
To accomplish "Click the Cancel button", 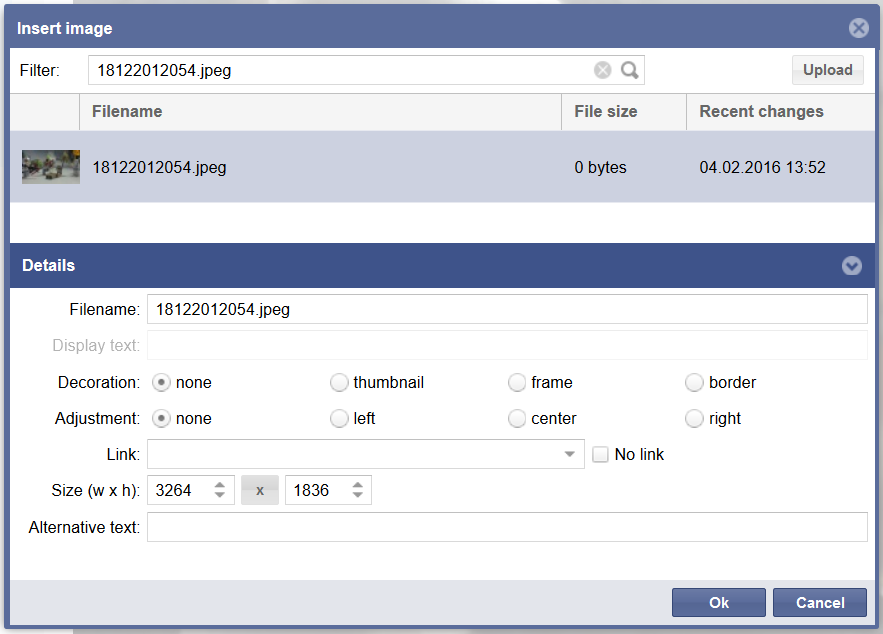I will click(820, 602).
